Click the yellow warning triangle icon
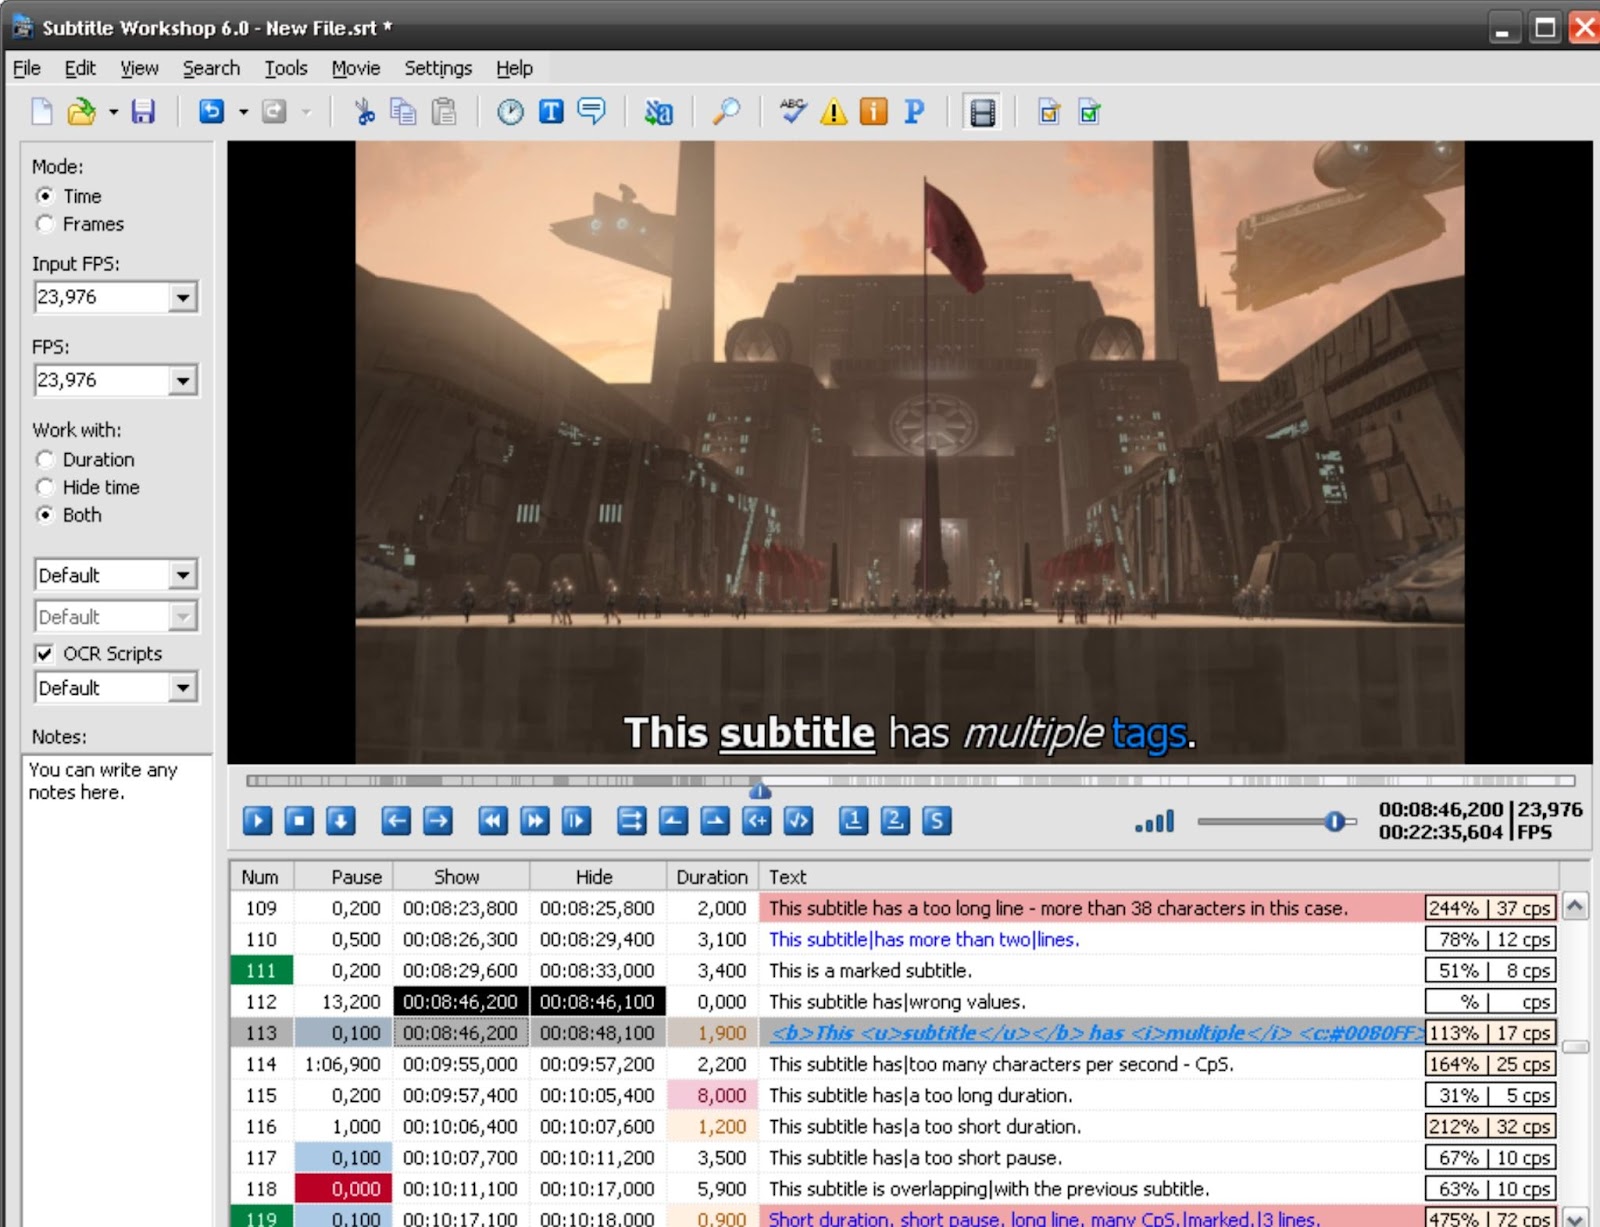 [x=833, y=112]
